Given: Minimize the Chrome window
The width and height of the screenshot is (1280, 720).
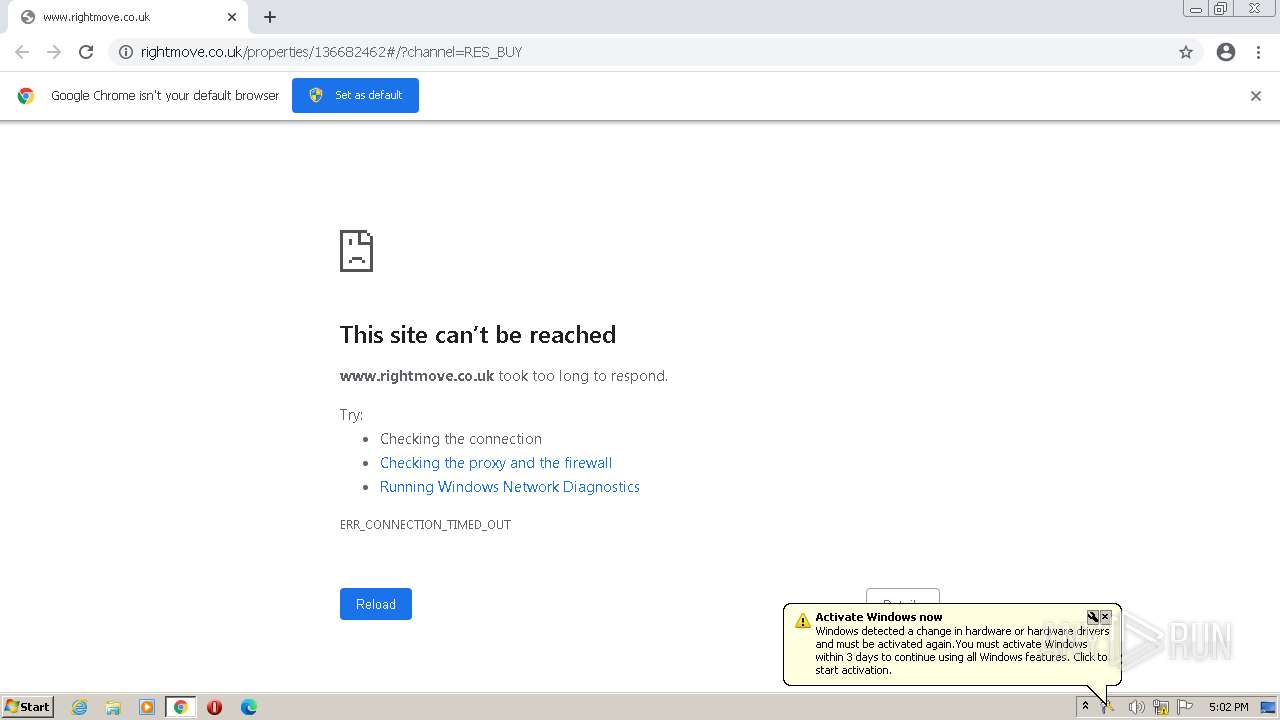Looking at the screenshot, I should pos(1196,9).
